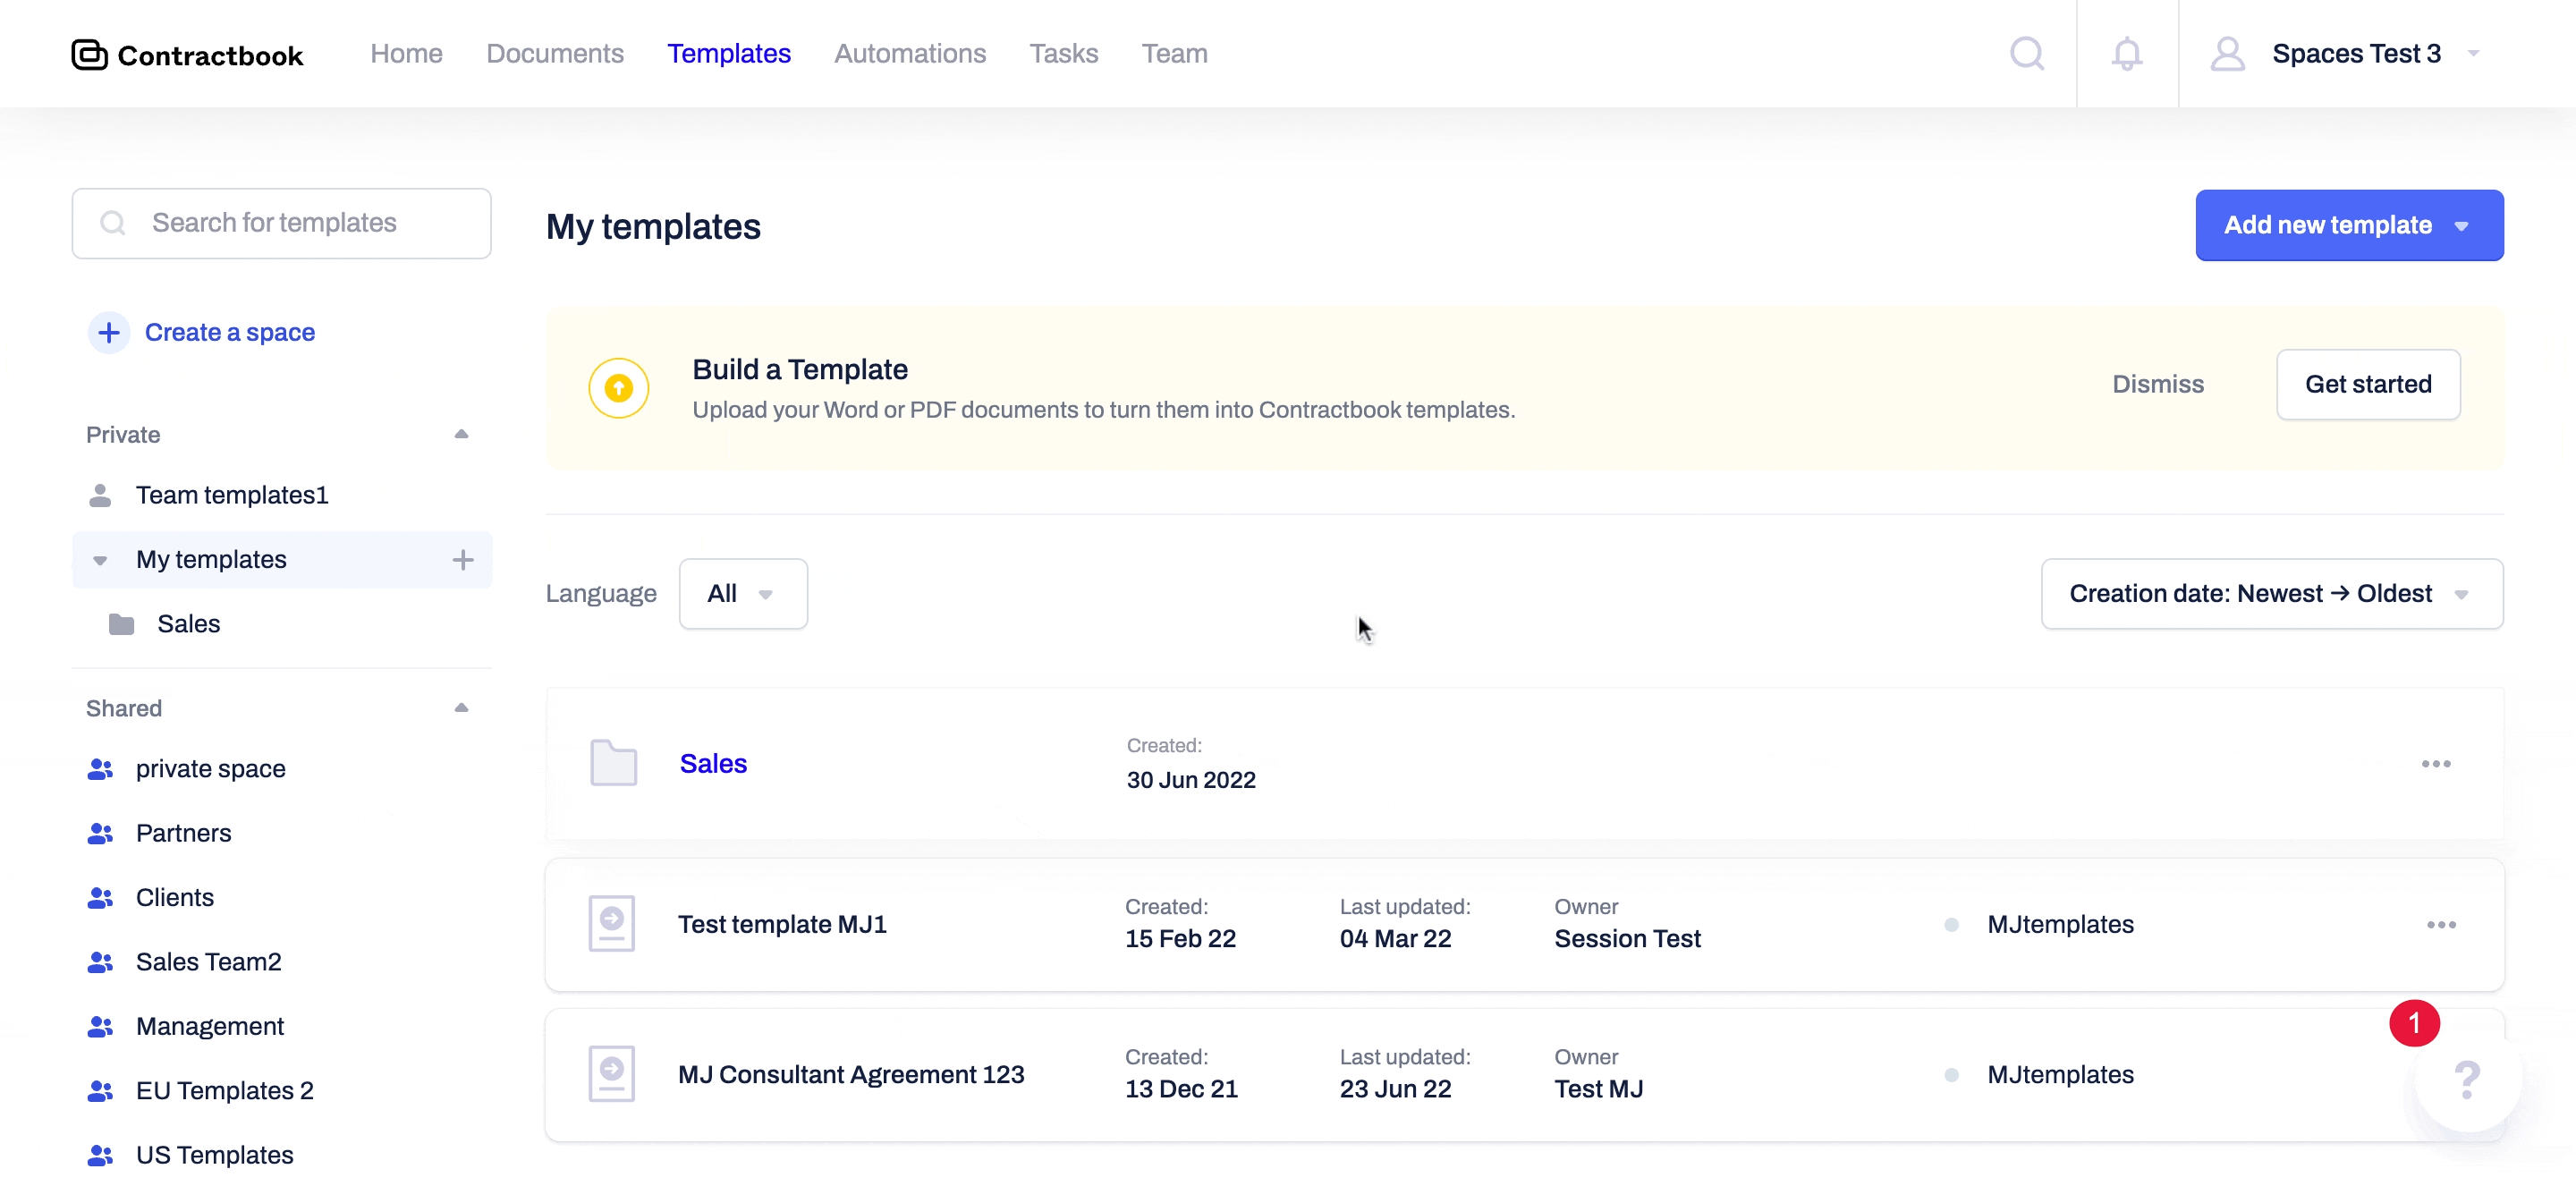Image resolution: width=2576 pixels, height=1186 pixels.
Task: Open the help question mark widget
Action: 2467,1079
